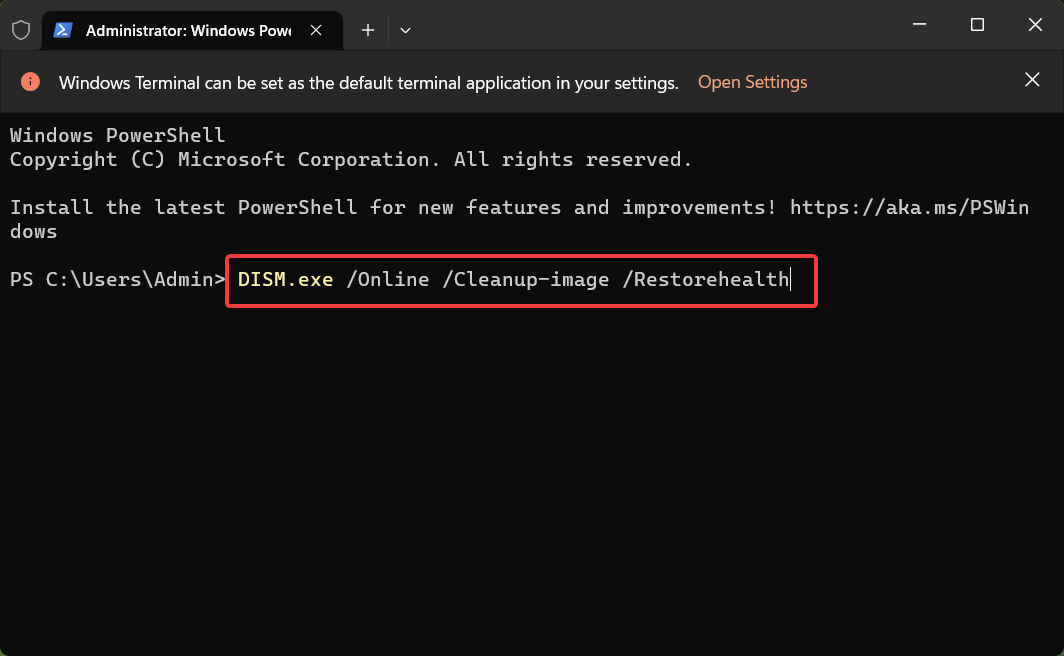Viewport: 1064px width, 656px height.
Task: Close the Windows PowerShell tab
Action: click(x=316, y=30)
